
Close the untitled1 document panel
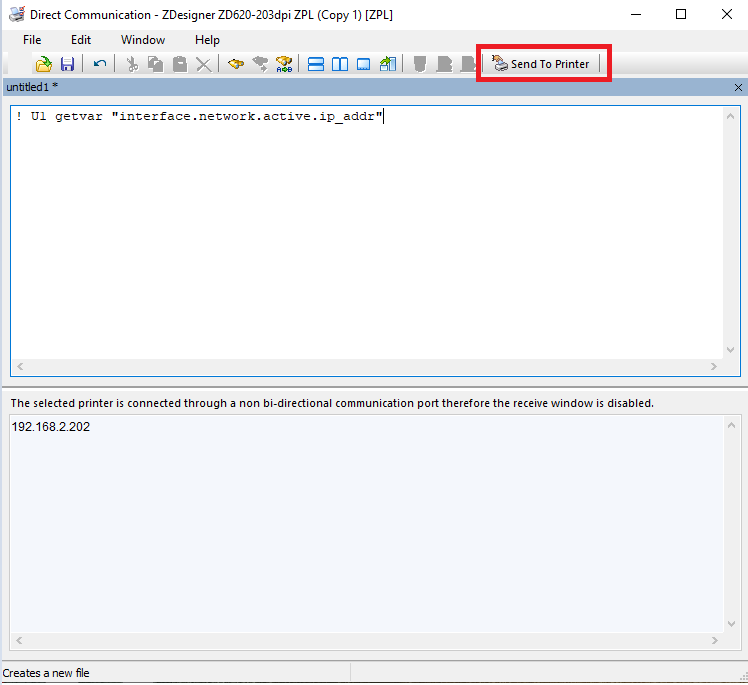(x=738, y=88)
